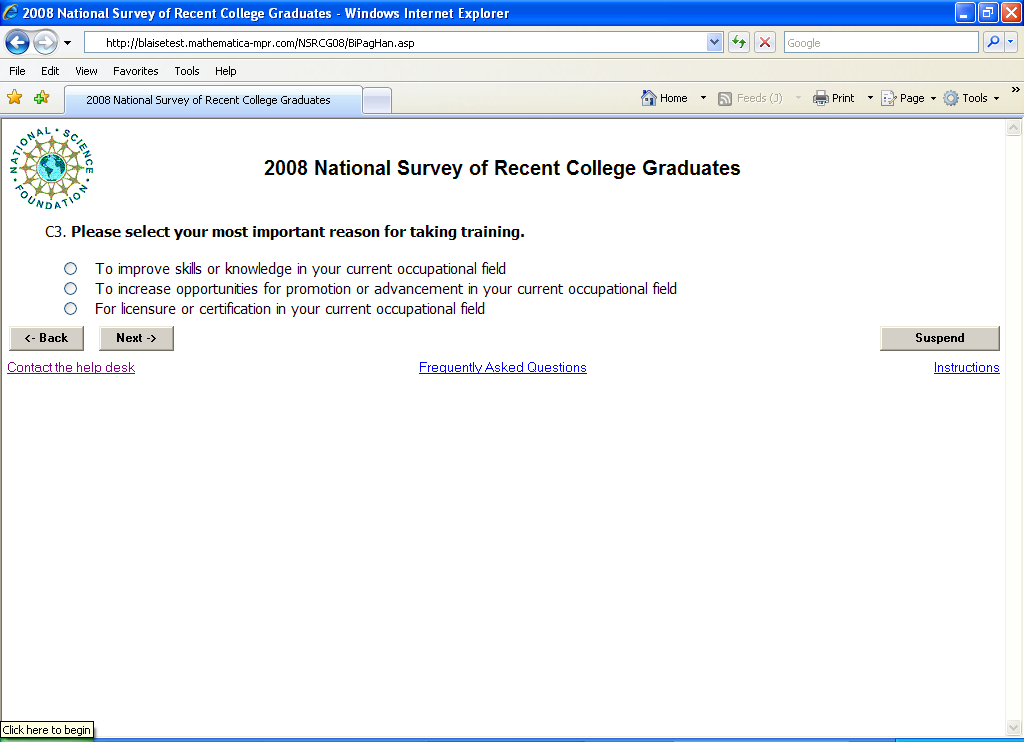Open the Instructions link
Screen dimensions: 1024x742
coord(967,368)
